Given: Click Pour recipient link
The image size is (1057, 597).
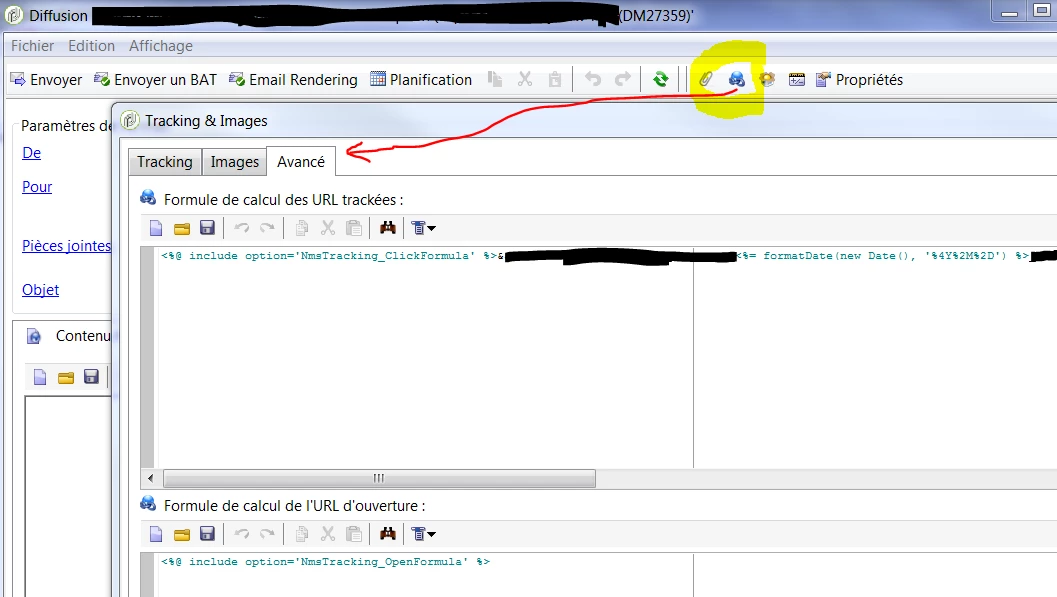Looking at the screenshot, I should pyautogui.click(x=37, y=187).
